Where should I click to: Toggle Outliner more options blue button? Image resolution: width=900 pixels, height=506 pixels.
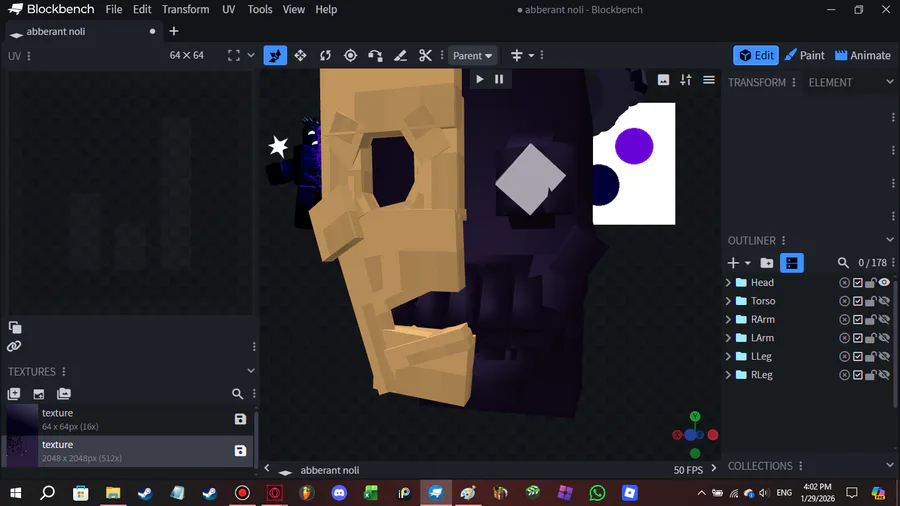[792, 263]
